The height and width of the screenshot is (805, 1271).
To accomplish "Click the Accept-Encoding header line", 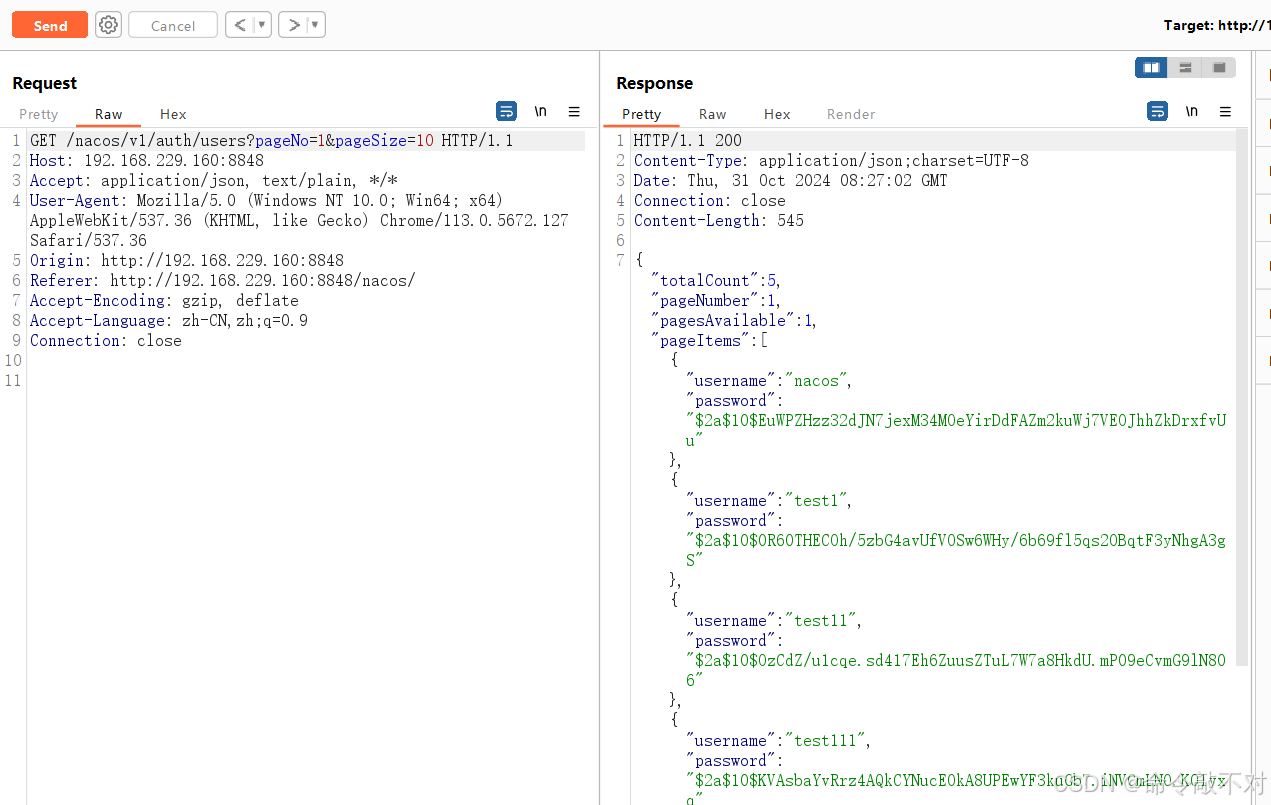I will [x=164, y=301].
